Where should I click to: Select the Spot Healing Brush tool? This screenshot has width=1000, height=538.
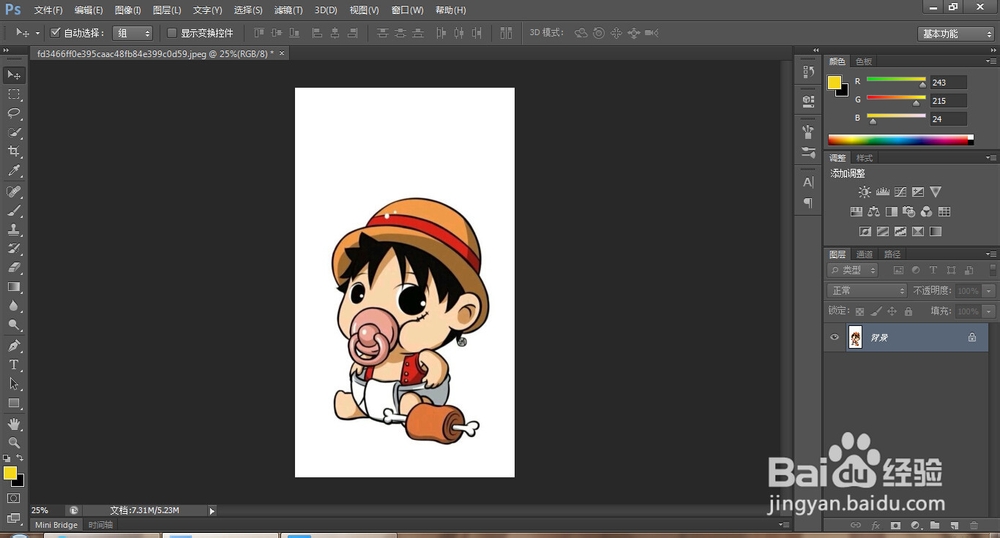pos(13,192)
